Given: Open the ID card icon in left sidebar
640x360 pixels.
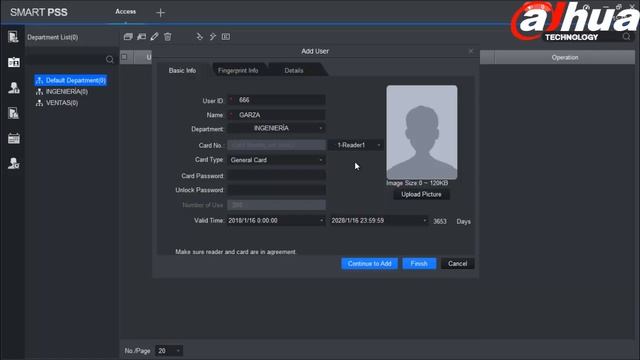Looking at the screenshot, I should [x=13, y=62].
